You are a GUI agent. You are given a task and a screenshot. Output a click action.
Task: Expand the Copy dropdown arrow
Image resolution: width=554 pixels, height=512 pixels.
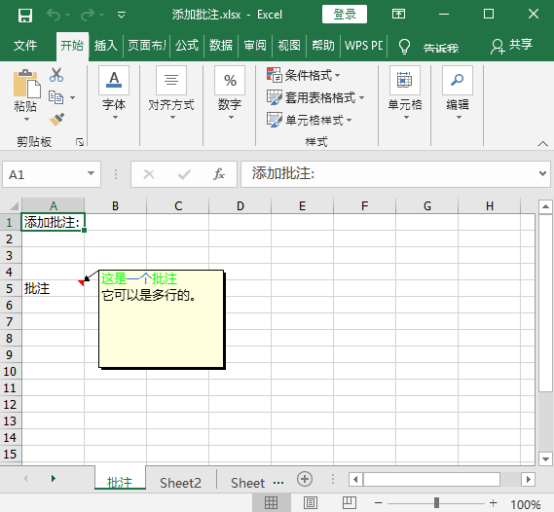(x=72, y=98)
